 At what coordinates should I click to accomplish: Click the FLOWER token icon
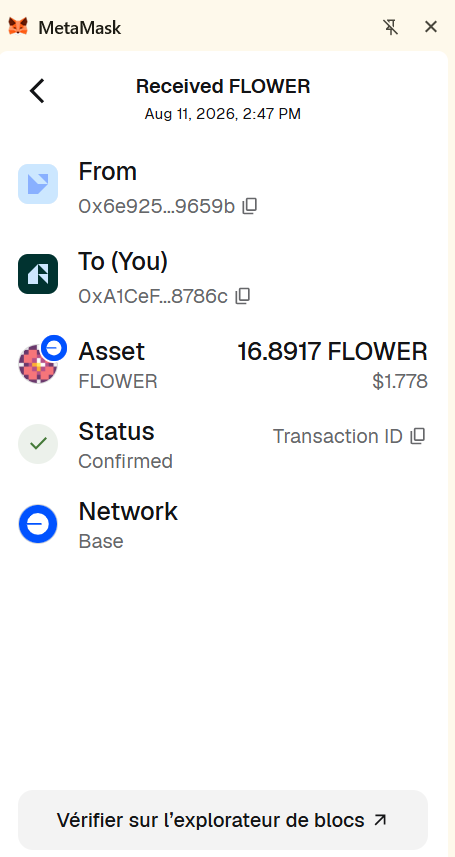pos(38,364)
